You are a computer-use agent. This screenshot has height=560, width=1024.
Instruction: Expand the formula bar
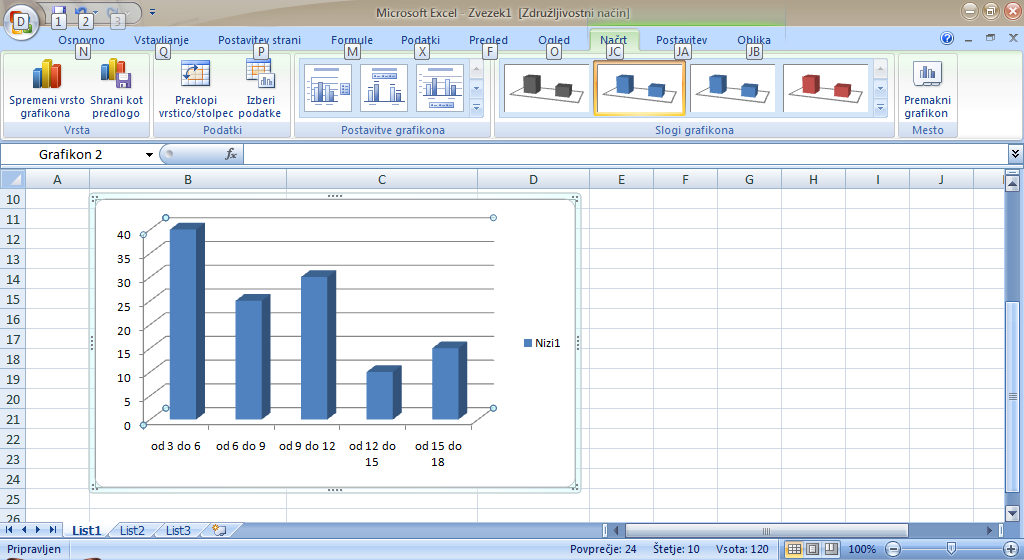[1015, 154]
